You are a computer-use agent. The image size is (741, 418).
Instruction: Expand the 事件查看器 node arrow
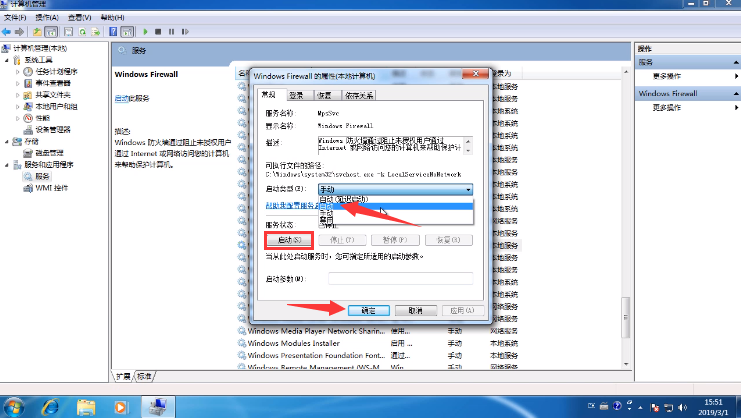point(18,83)
